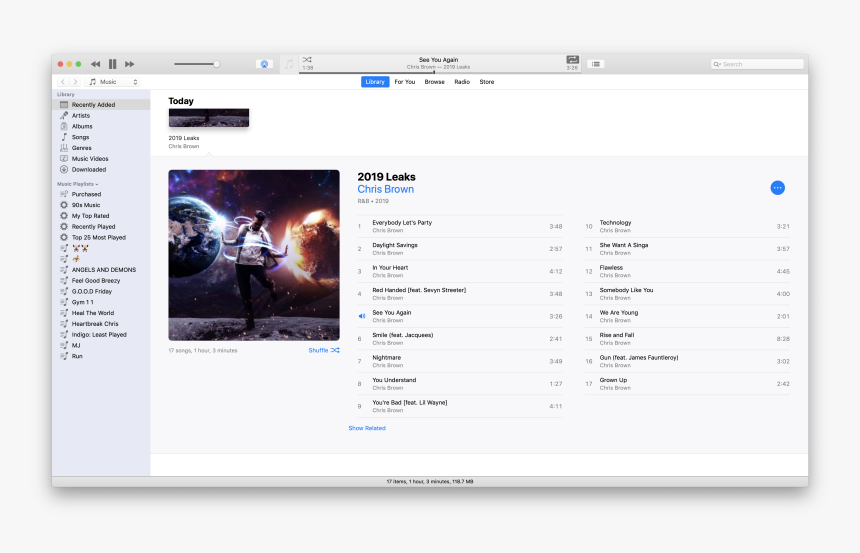Screen dimensions: 860x553
Task: Click the Purchased playlist icon
Action: coord(64,194)
